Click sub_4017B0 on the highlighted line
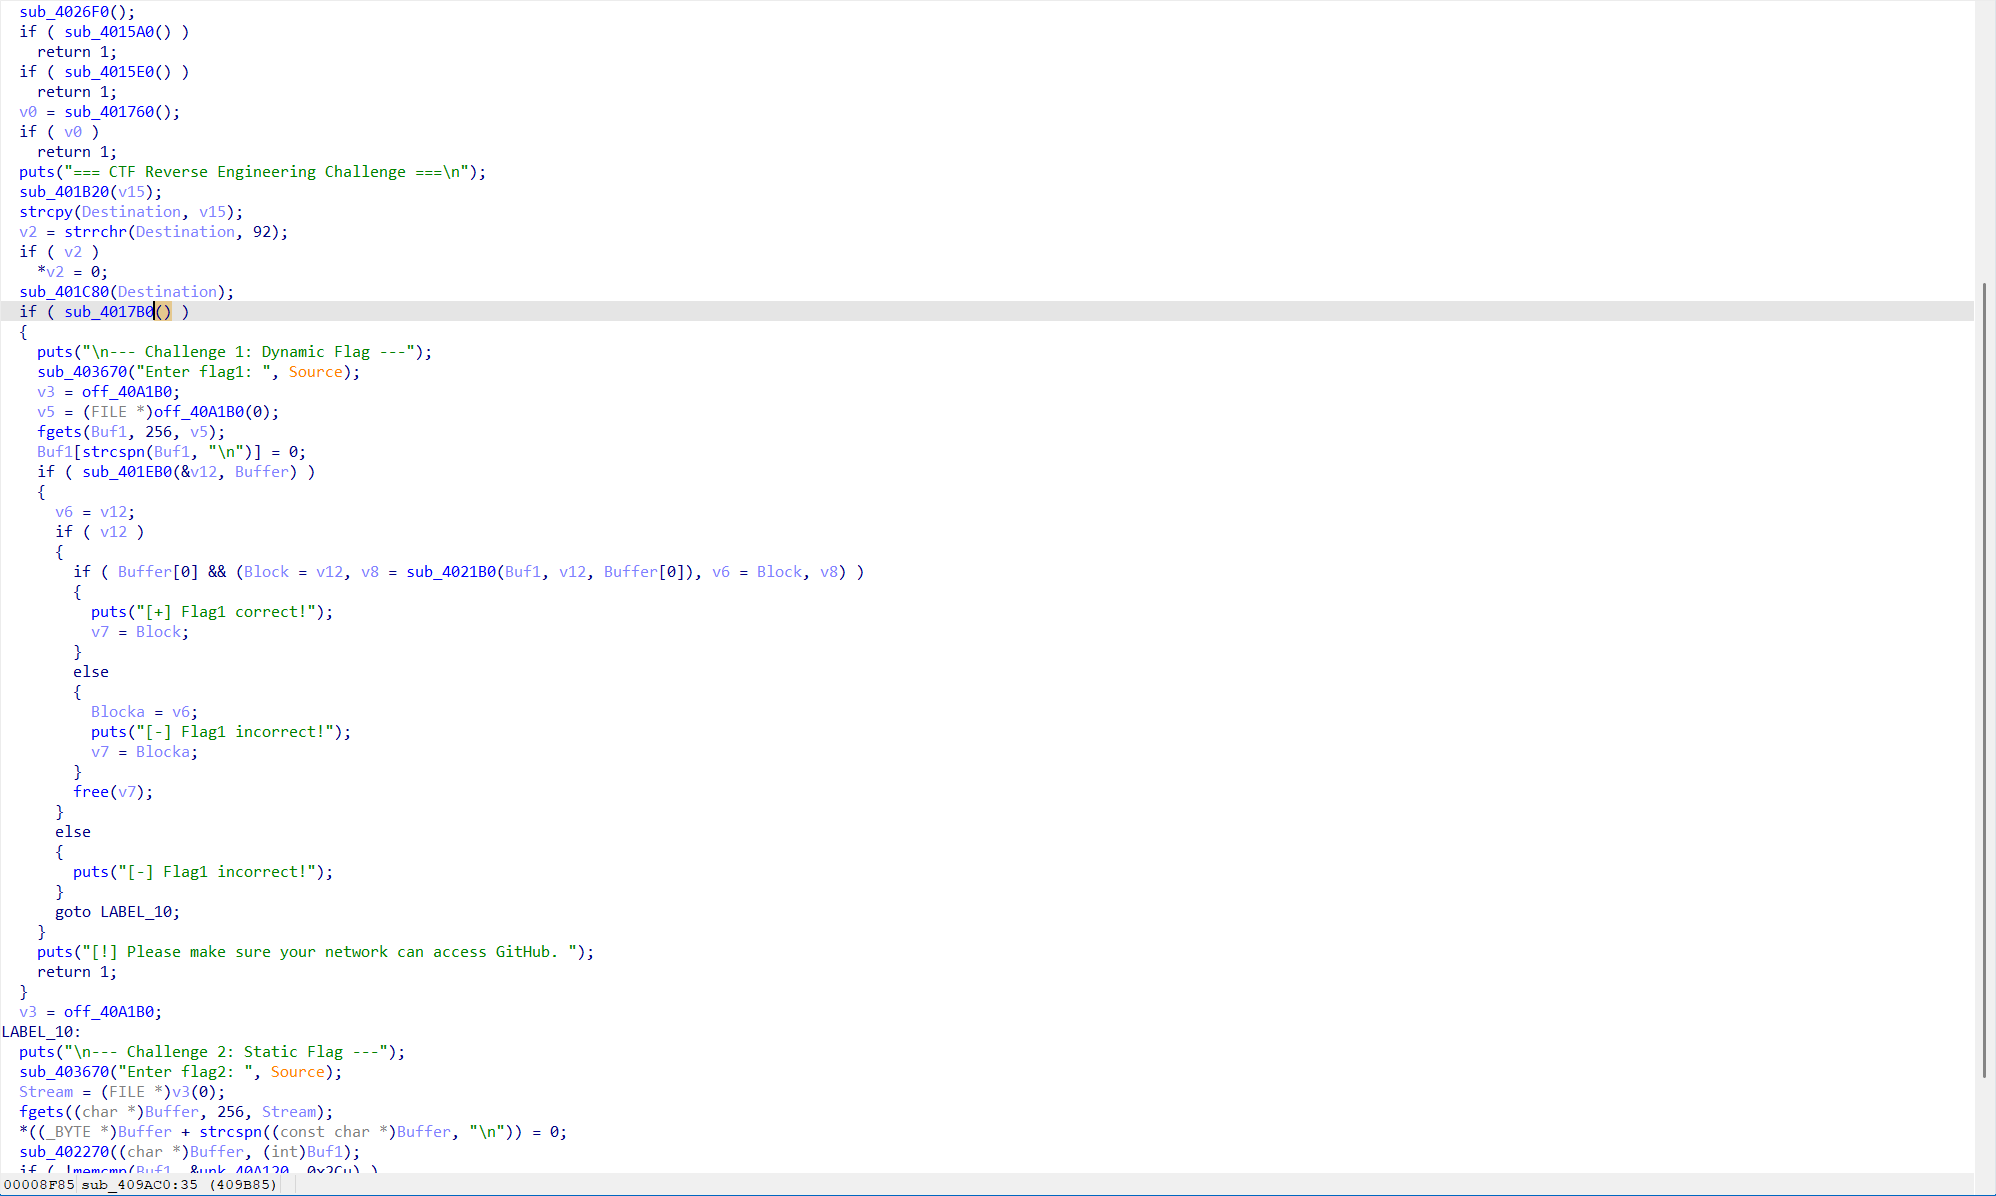 pos(109,312)
